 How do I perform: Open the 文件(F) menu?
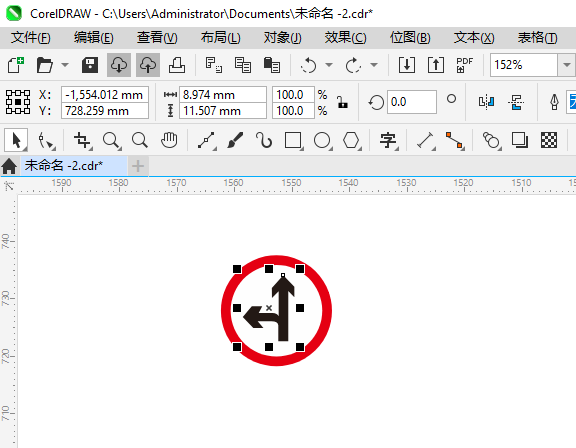point(30,37)
